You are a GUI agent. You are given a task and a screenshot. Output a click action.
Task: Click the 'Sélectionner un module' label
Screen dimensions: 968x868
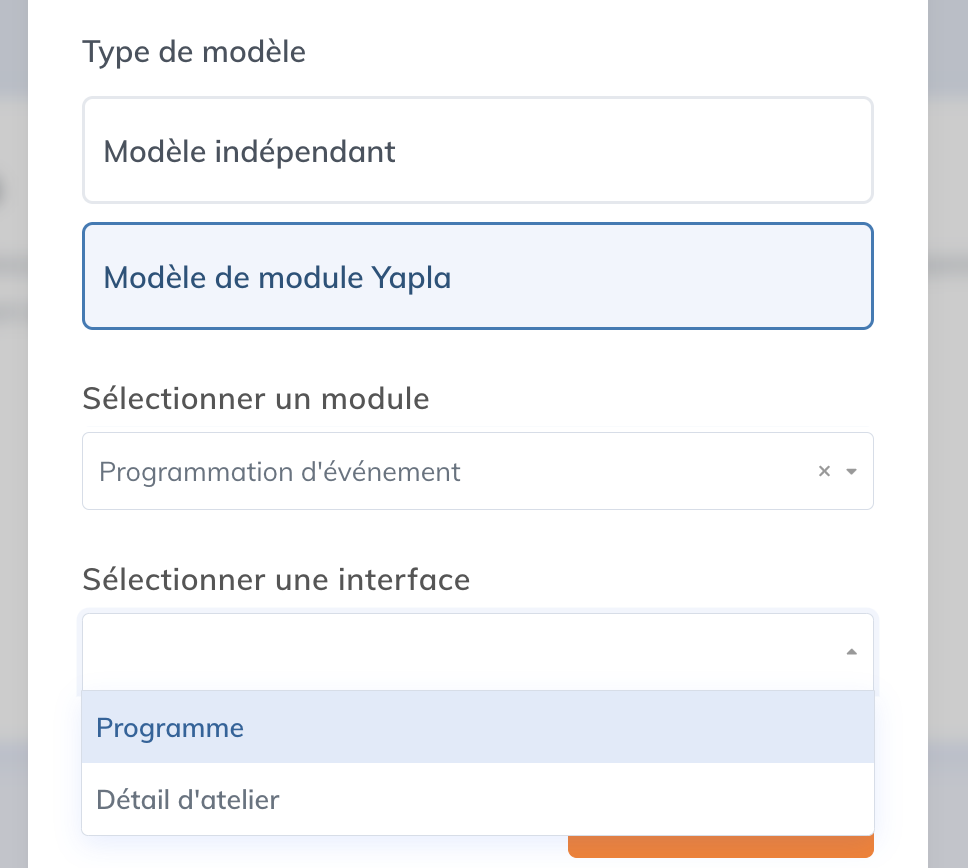pos(256,398)
